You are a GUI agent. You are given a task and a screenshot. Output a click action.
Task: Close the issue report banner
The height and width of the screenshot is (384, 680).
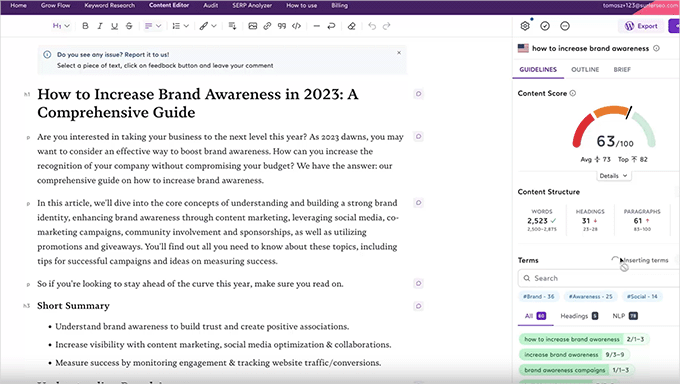coord(399,53)
